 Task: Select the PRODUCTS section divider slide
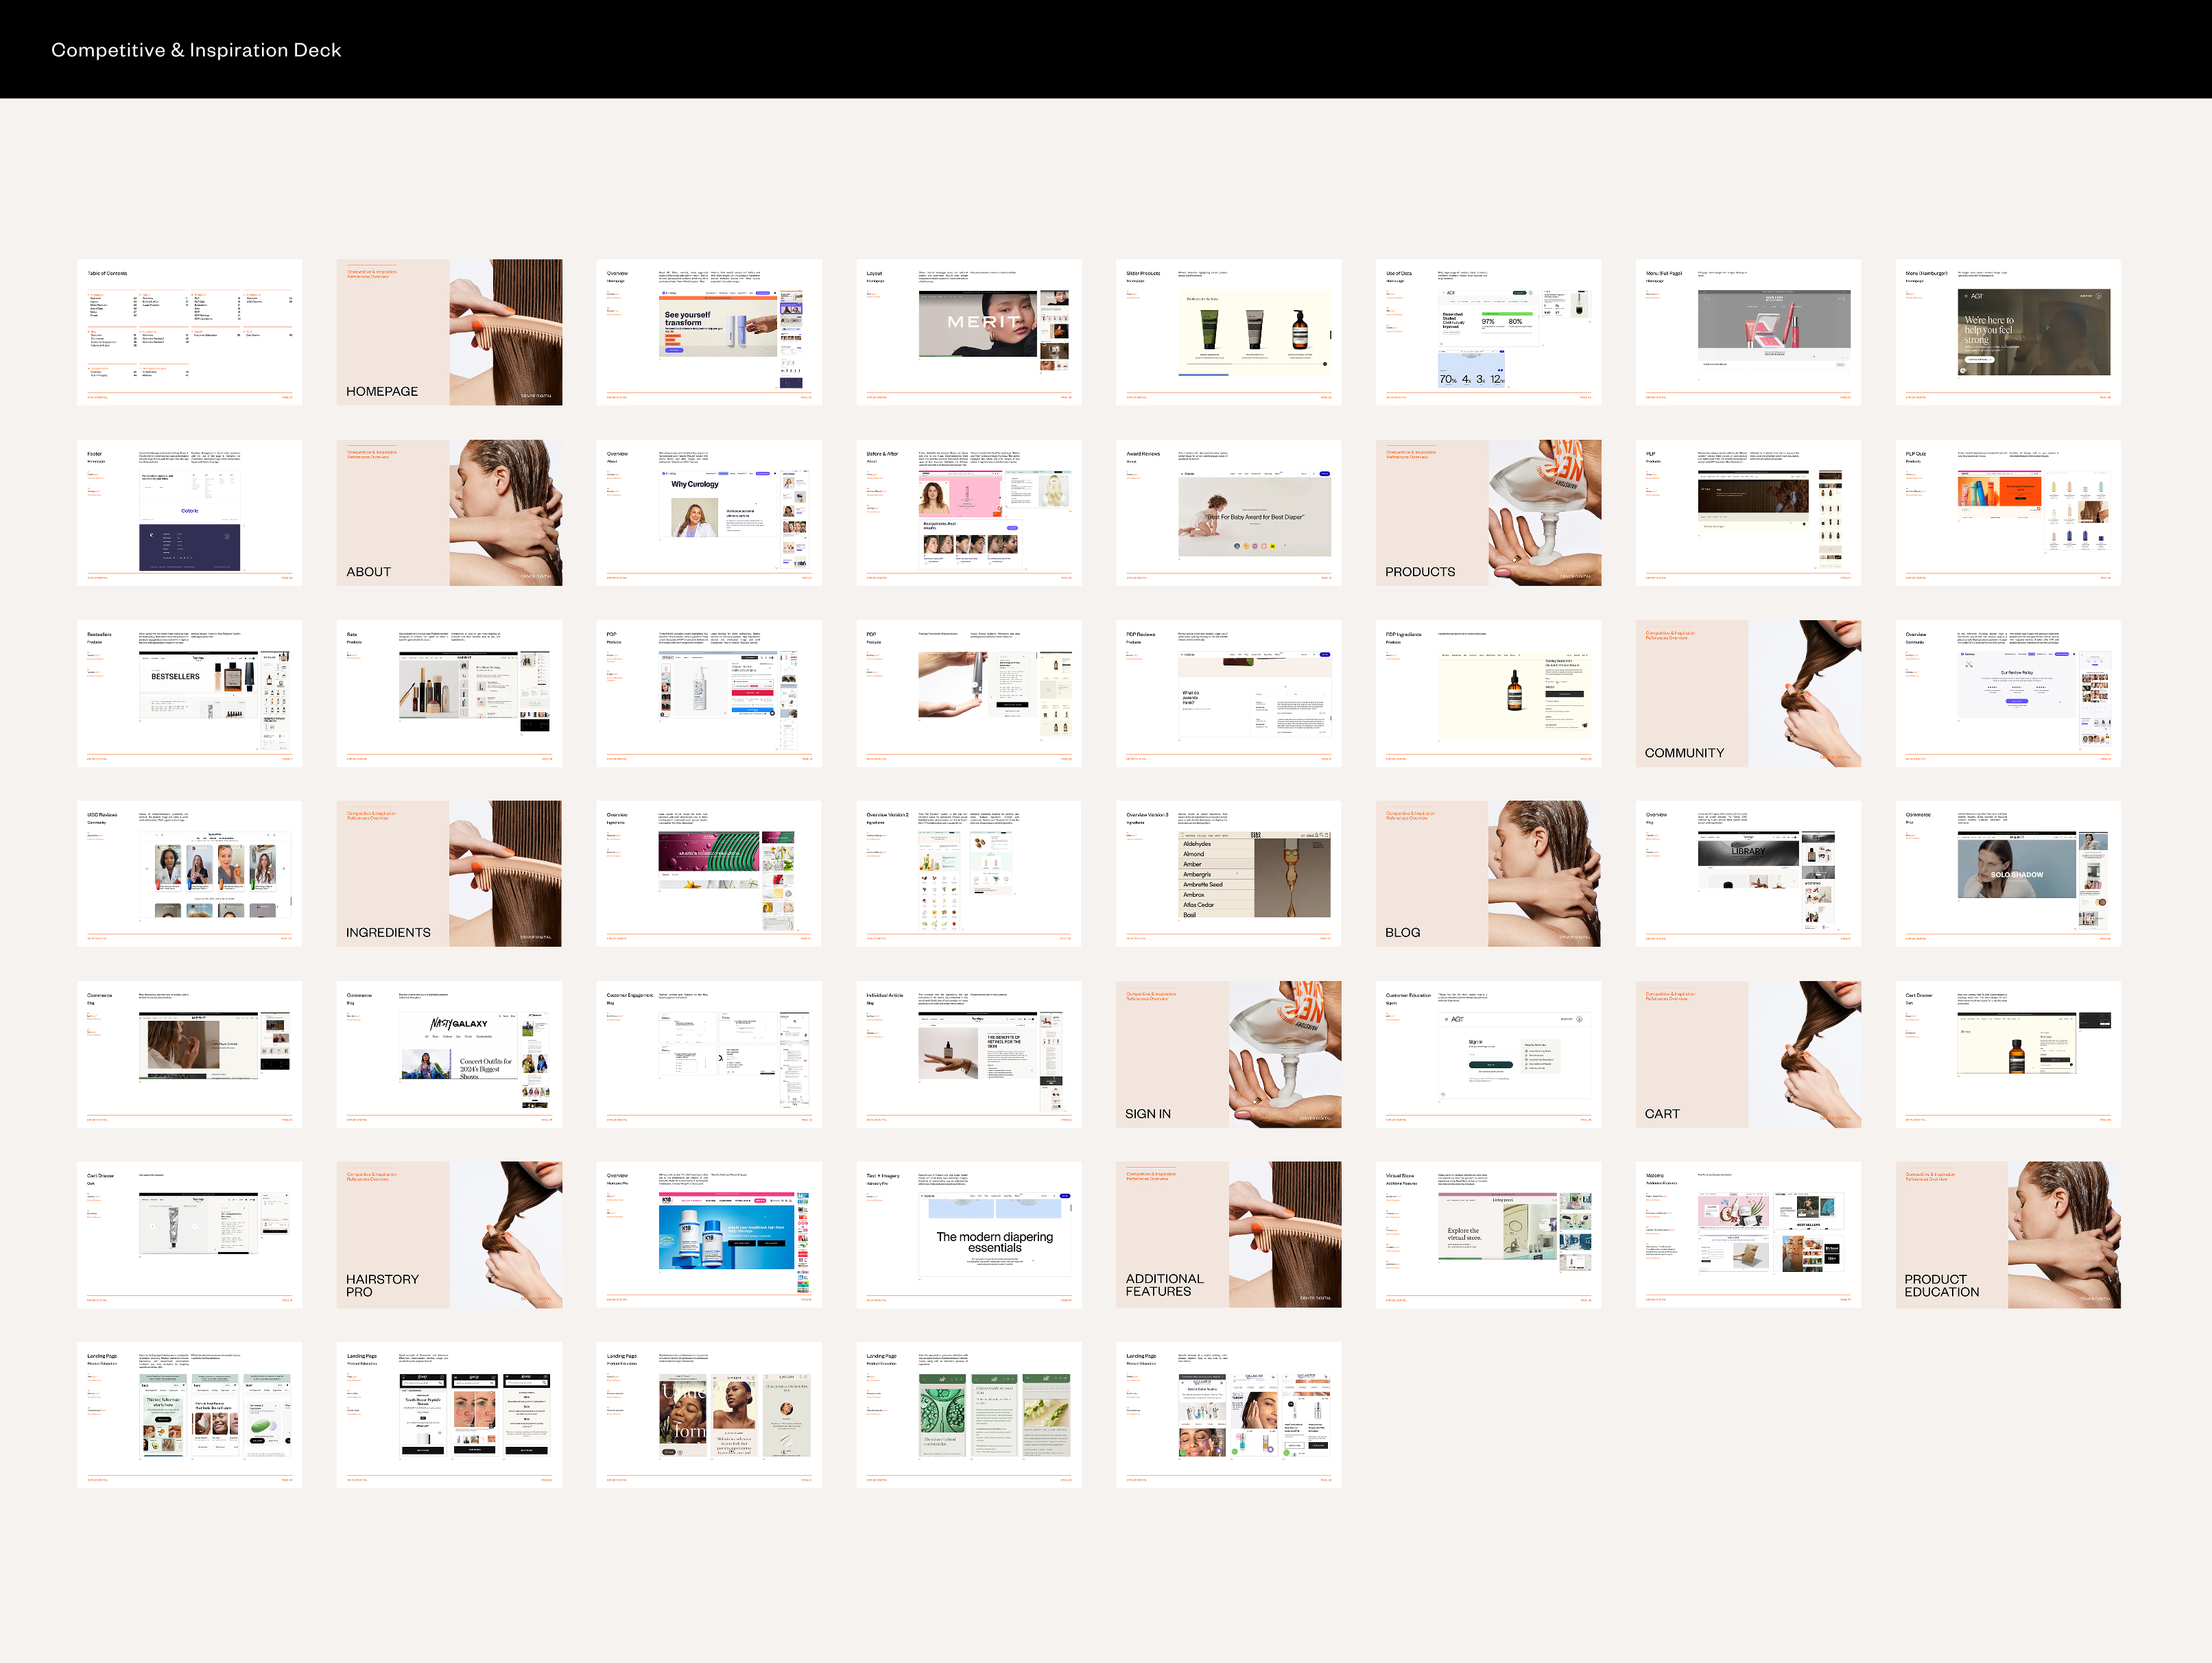click(x=1488, y=512)
